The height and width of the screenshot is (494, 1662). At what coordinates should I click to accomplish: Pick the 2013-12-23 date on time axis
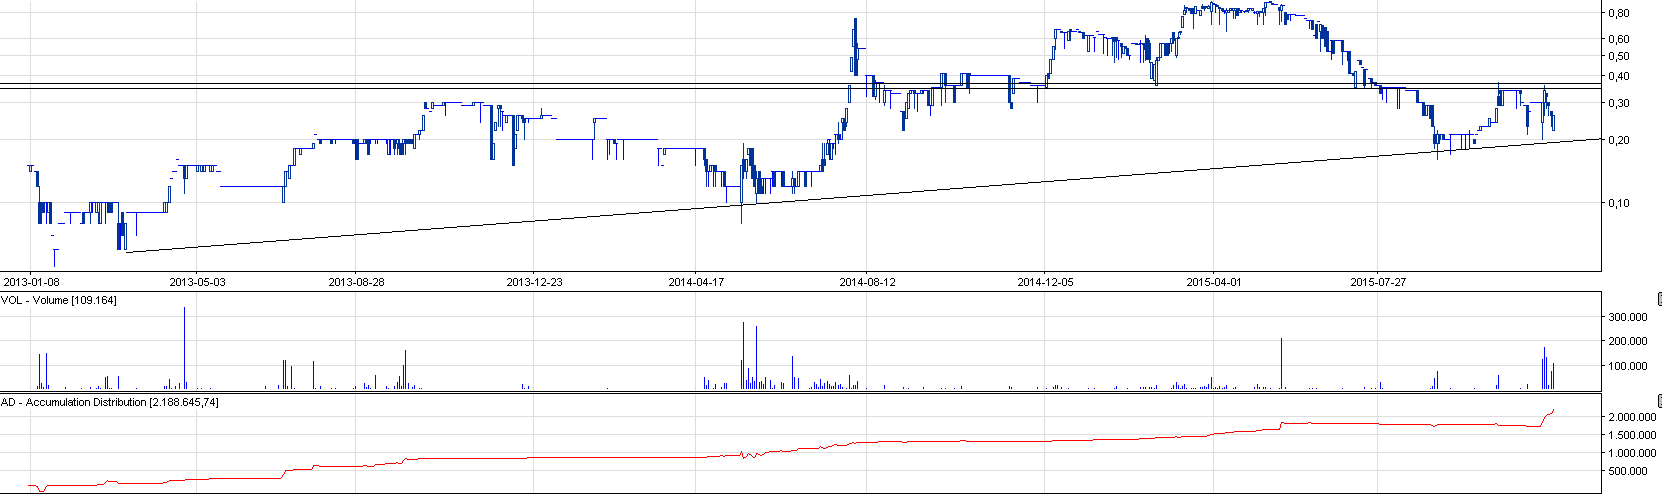[534, 282]
